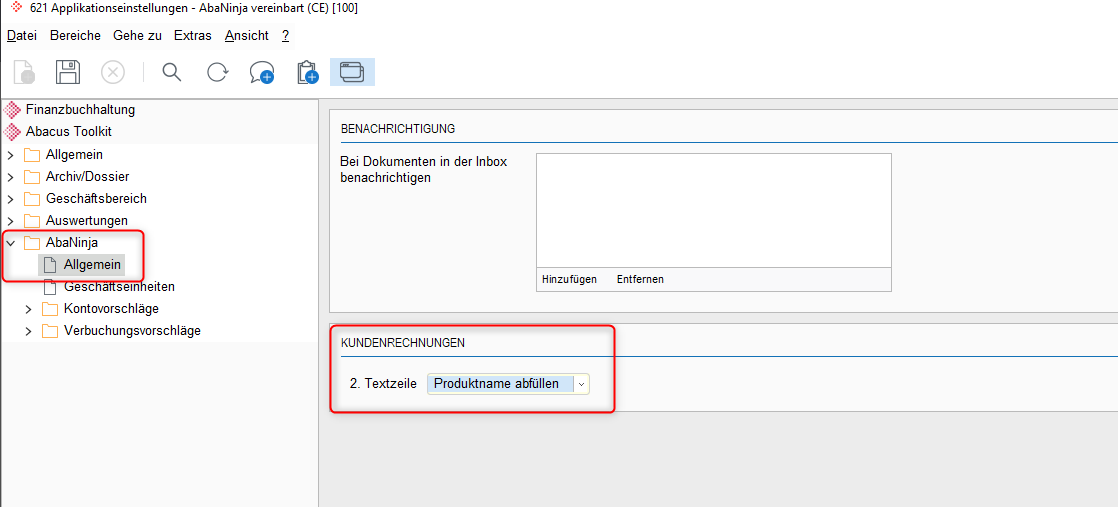Image resolution: width=1118 pixels, height=507 pixels.
Task: Select Allgemein page under AbaNinja
Action: [x=93, y=265]
